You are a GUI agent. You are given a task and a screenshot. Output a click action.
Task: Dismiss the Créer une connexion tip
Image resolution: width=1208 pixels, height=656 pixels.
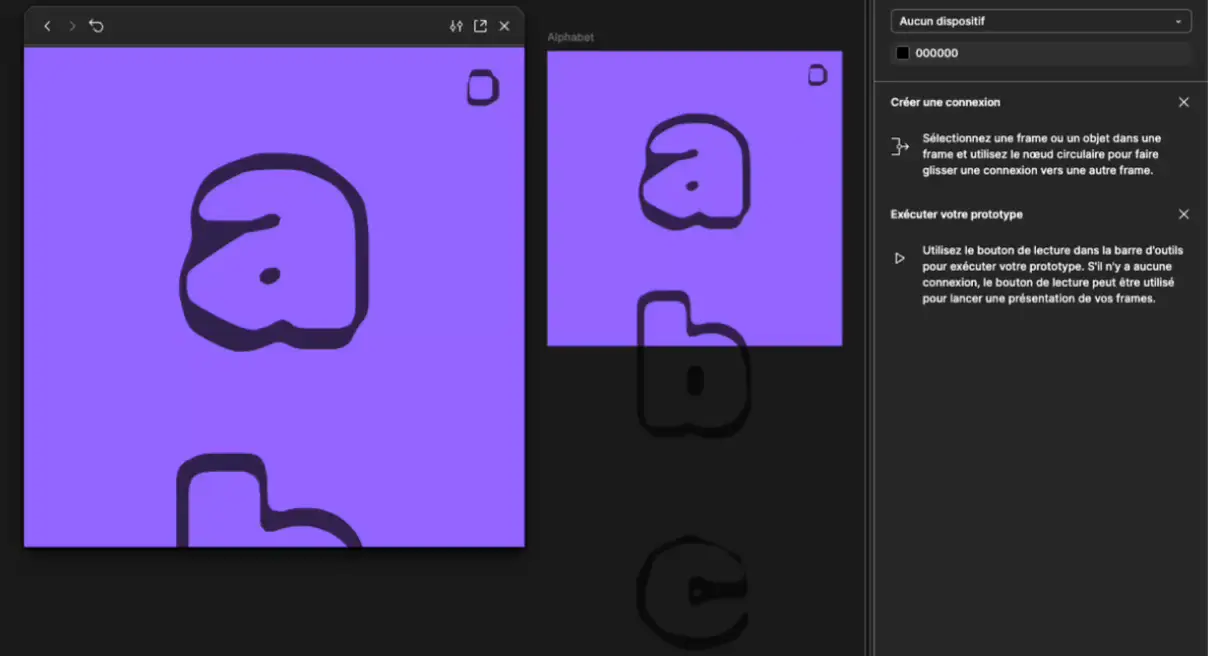[1184, 102]
